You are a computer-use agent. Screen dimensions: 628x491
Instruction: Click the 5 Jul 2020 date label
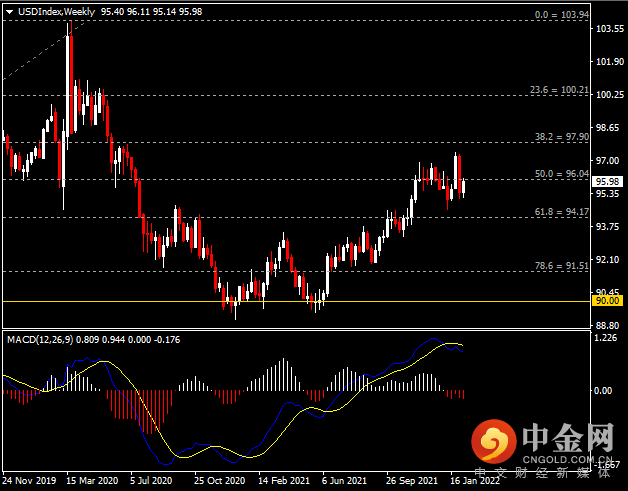(151, 481)
